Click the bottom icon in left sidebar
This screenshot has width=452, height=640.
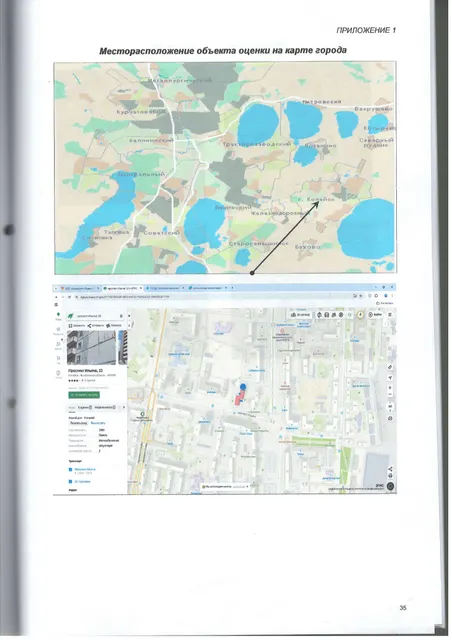58,374
